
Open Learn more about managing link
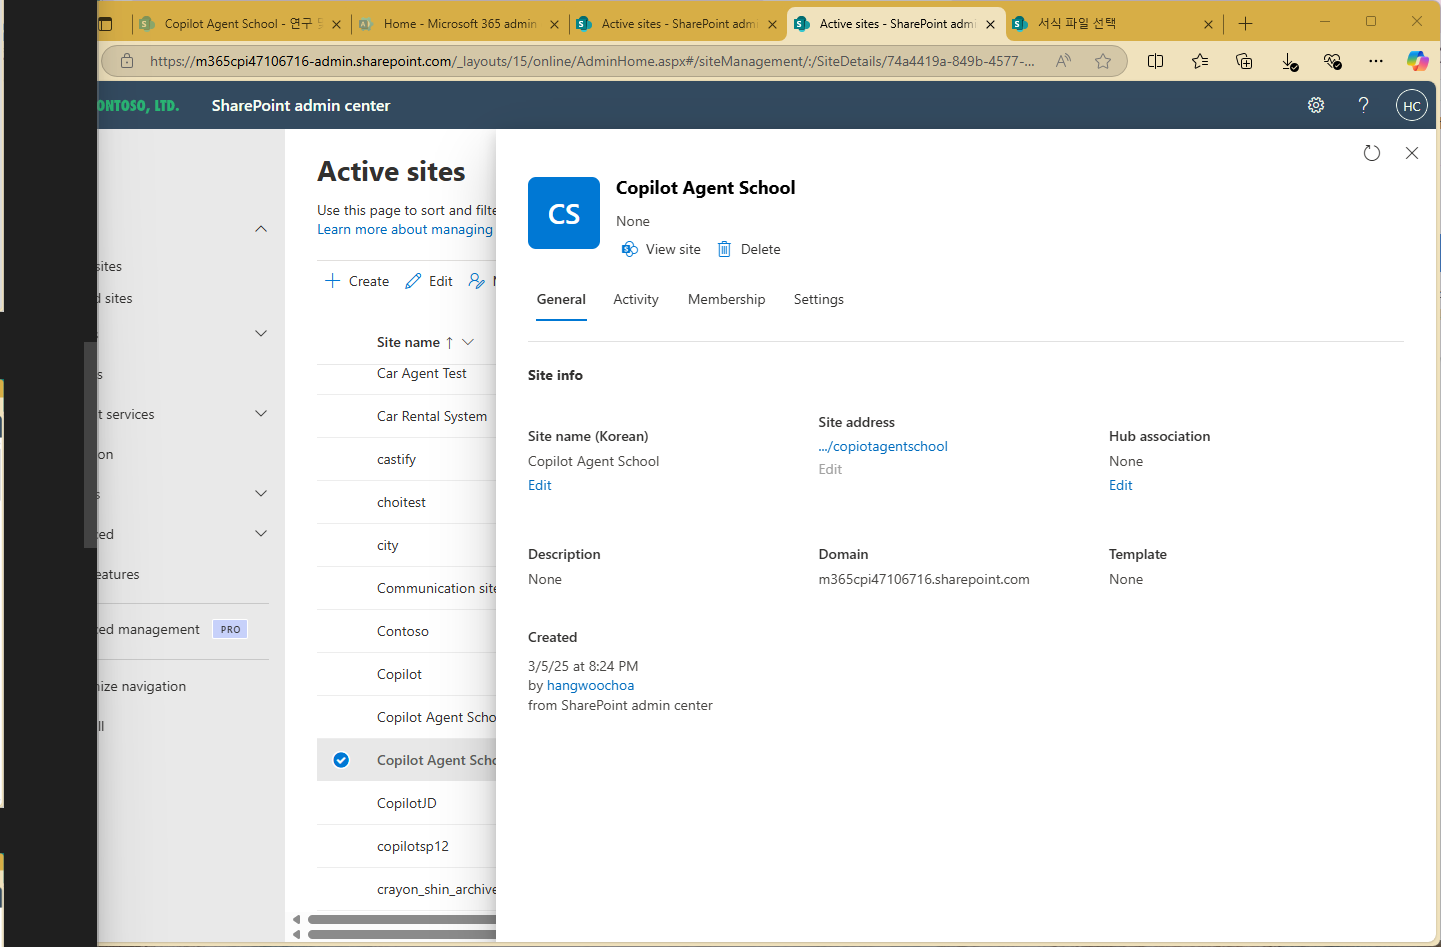click(x=405, y=229)
